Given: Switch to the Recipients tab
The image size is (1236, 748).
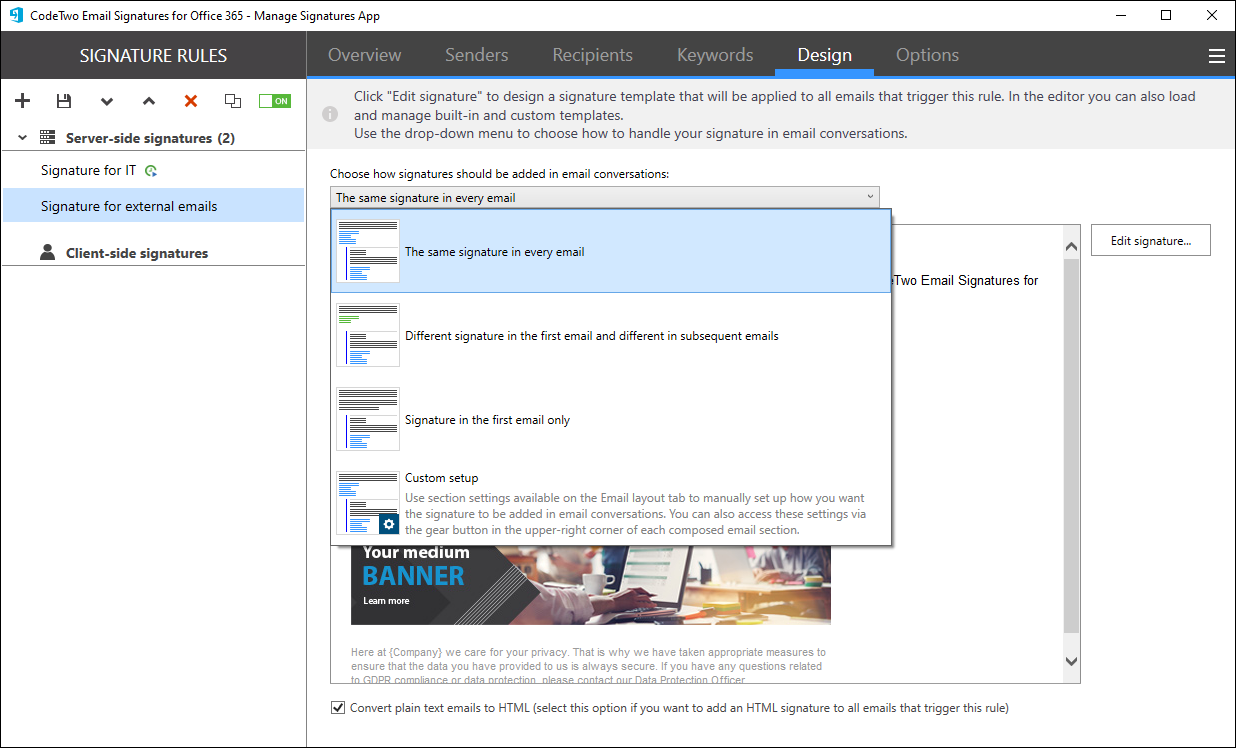Looking at the screenshot, I should point(593,55).
